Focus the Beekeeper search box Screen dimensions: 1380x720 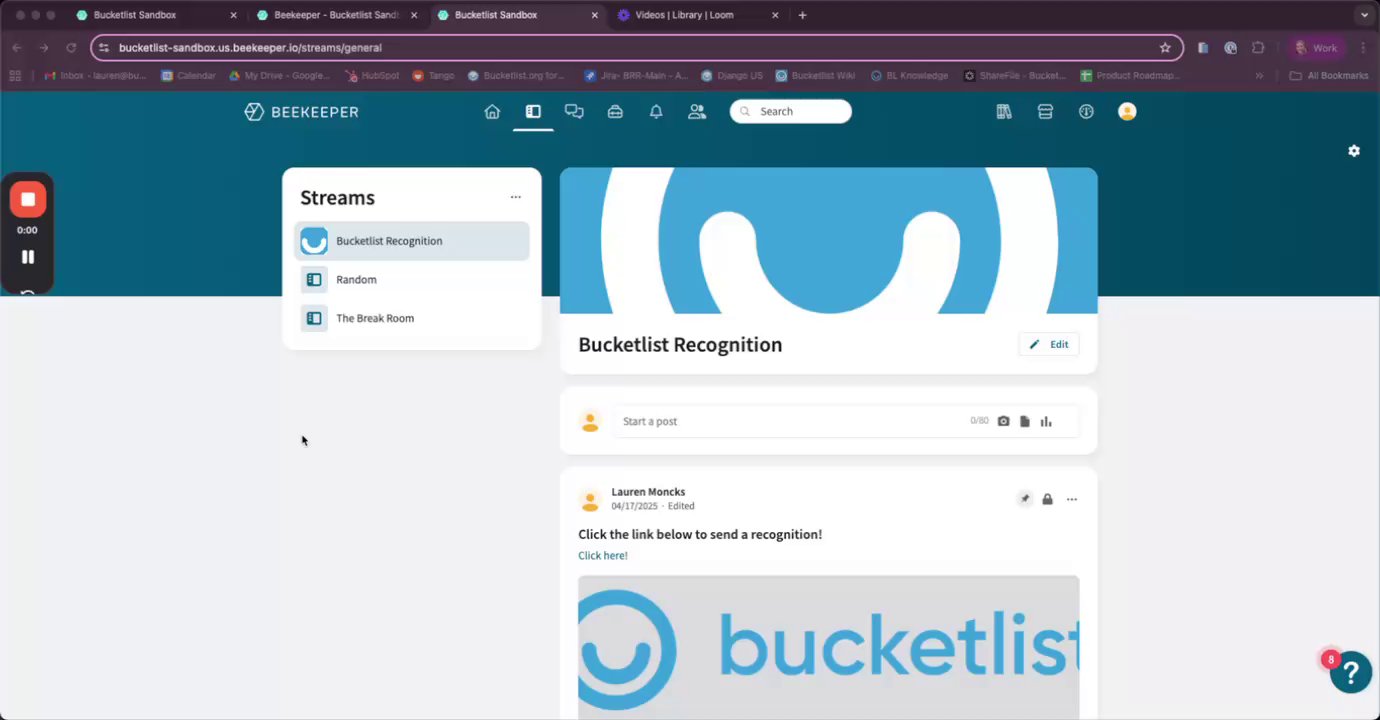791,112
